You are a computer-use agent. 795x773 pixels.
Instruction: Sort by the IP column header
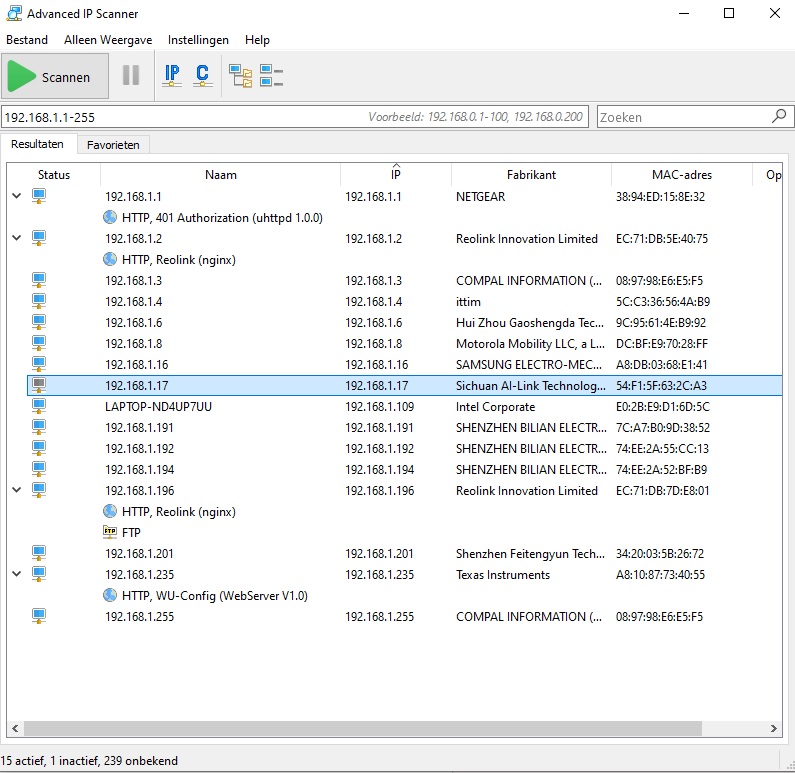pos(396,175)
